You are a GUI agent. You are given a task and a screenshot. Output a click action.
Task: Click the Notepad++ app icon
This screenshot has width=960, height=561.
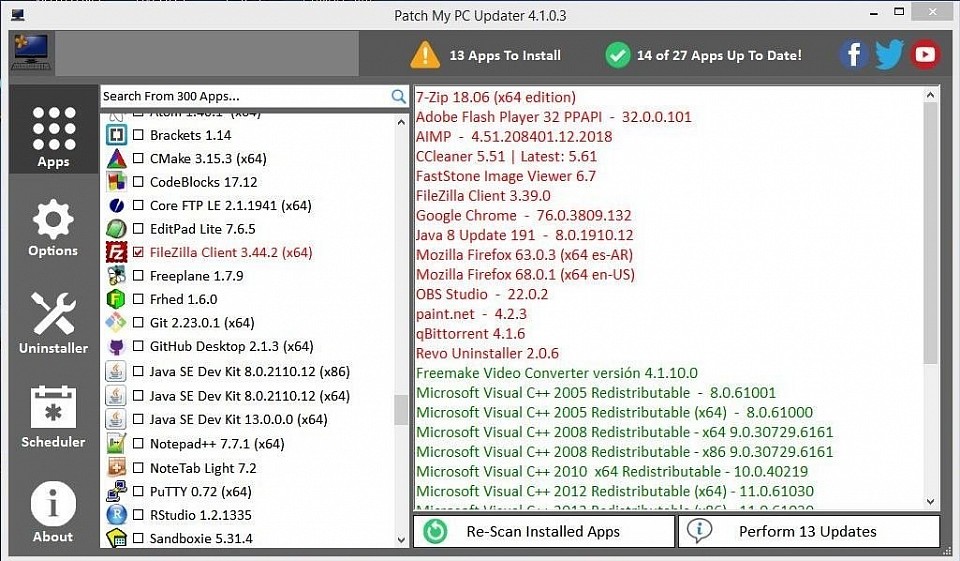click(x=116, y=444)
